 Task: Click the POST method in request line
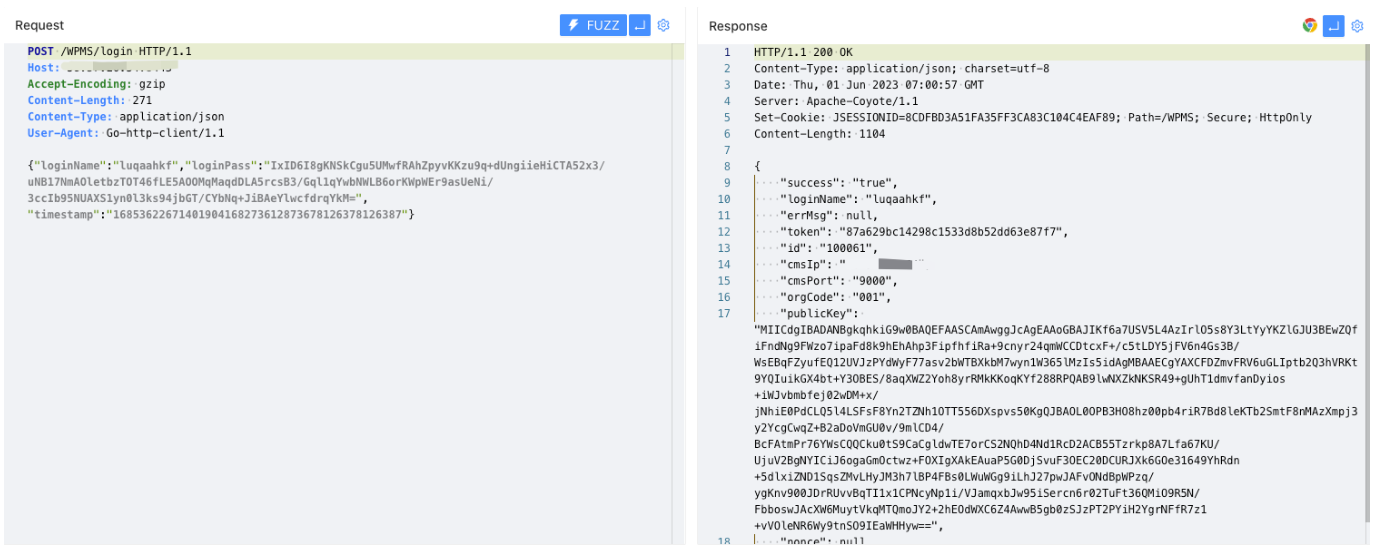[x=41, y=51]
